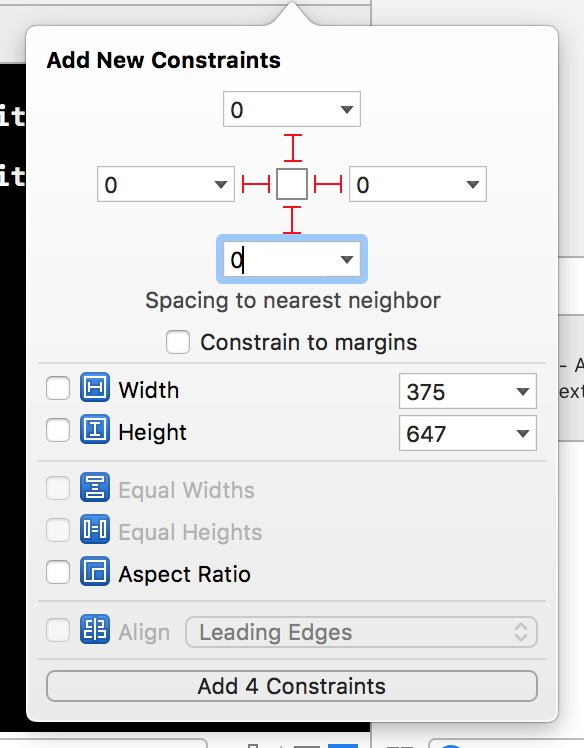
Task: Click into the left spacing input field
Action: [x=155, y=184]
